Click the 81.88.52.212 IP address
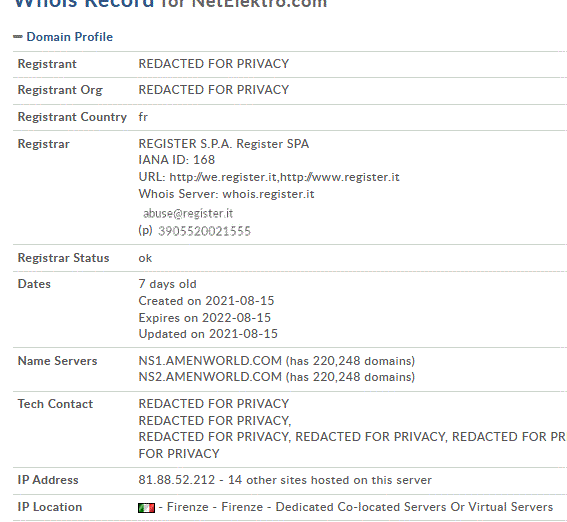This screenshot has height=522, width=567. (177, 480)
